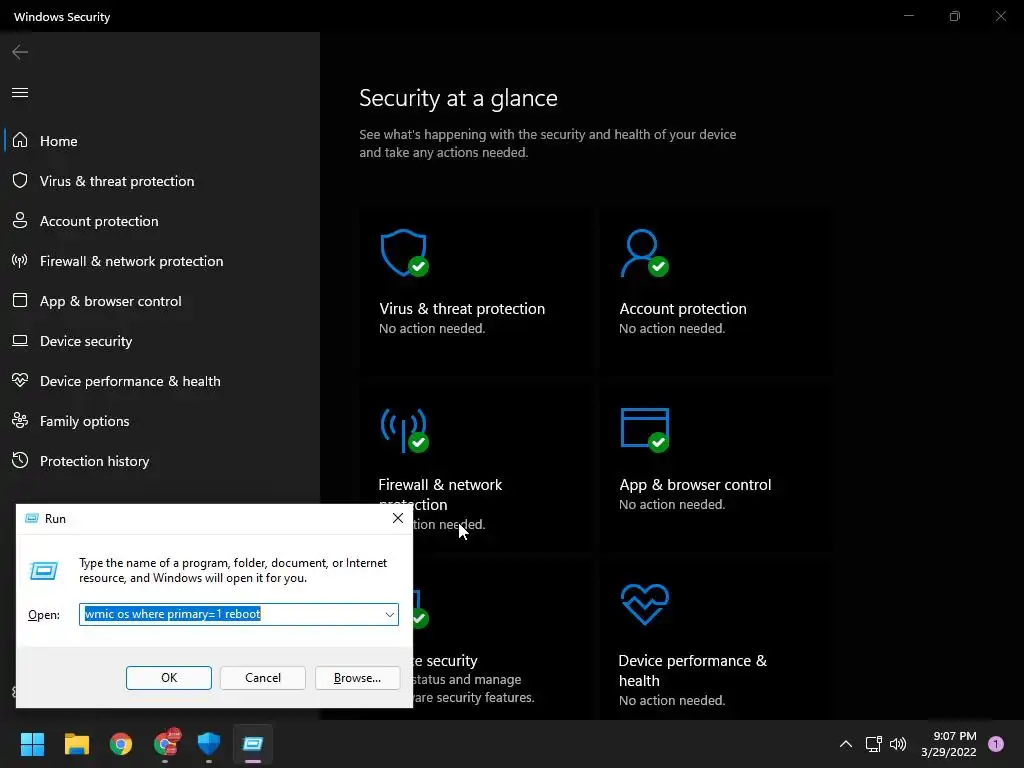The height and width of the screenshot is (768, 1024).
Task: Select App & browser control in sidebar
Action: point(160,301)
